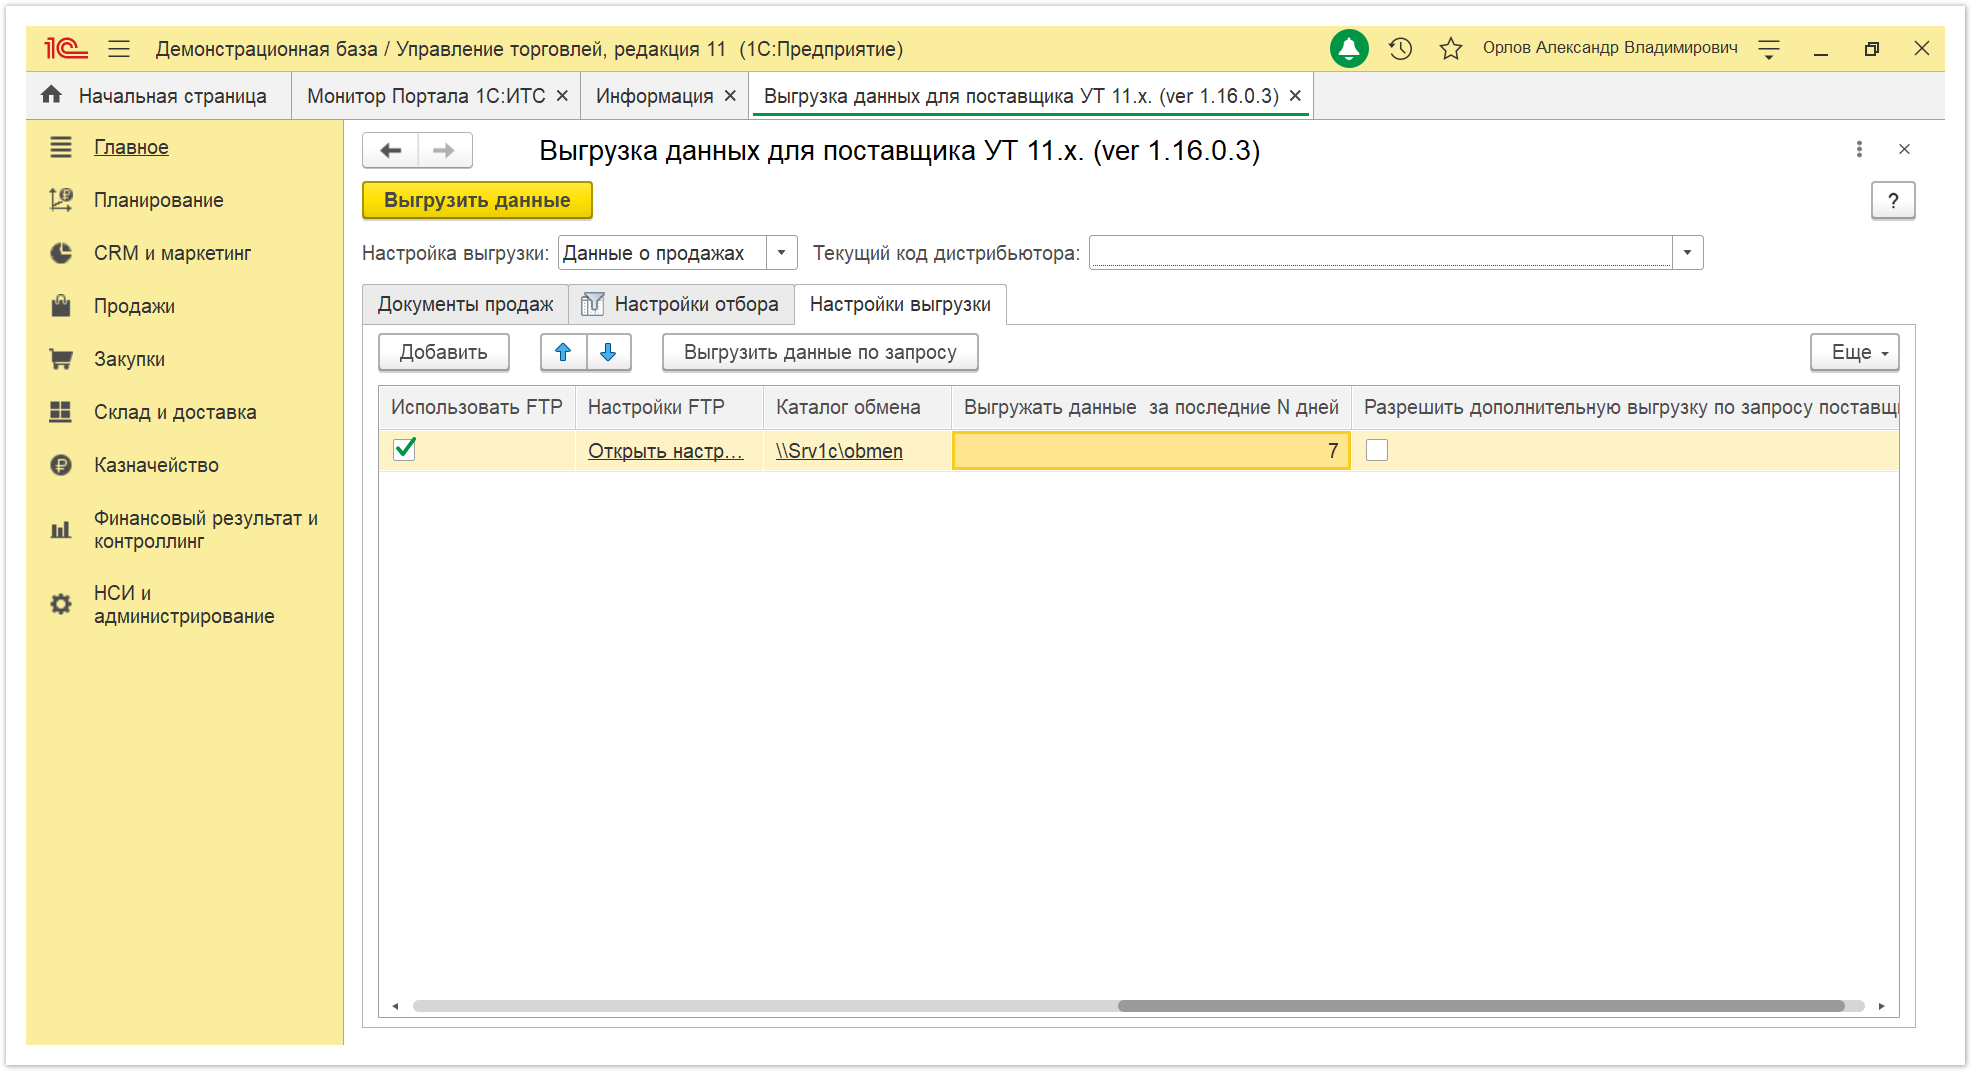1971x1071 pixels.
Task: Click Настройки FTP column header
Action: click(x=669, y=407)
